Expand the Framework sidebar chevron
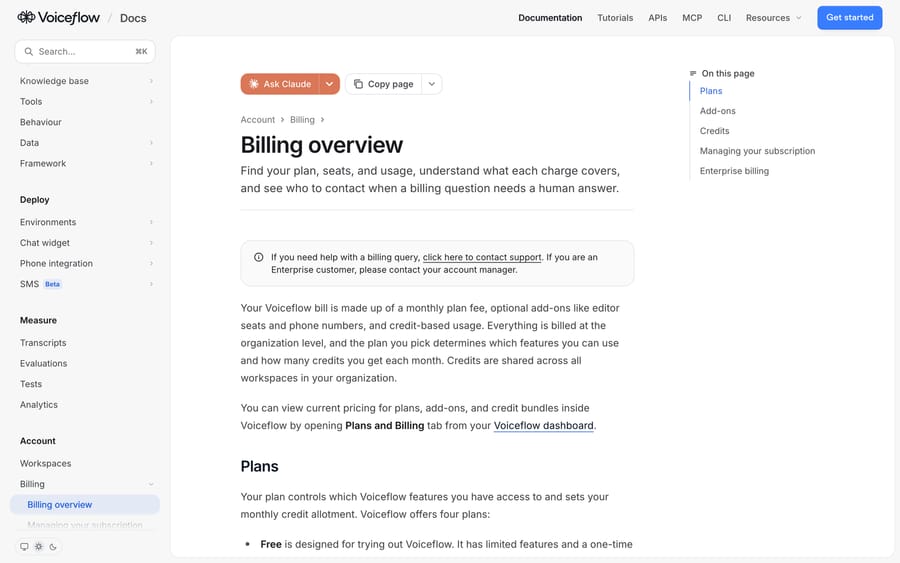This screenshot has width=900, height=563. [151, 164]
